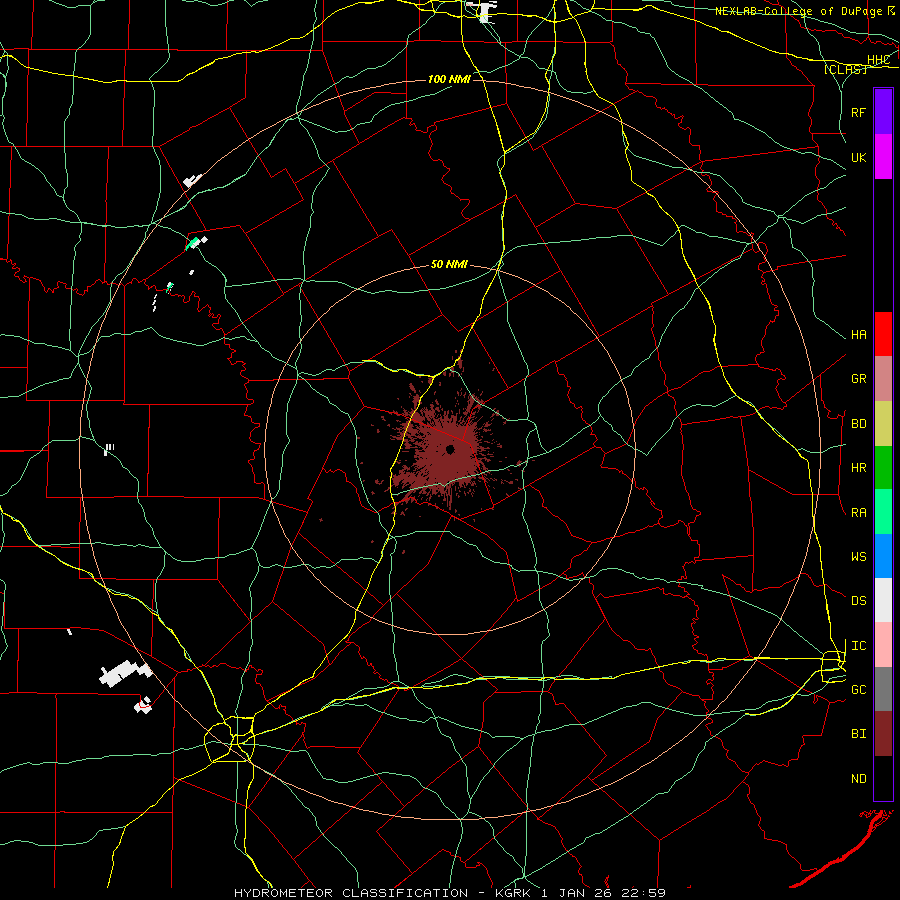This screenshot has height=900, width=900.
Task: Click the UK legend label
Action: [x=859, y=157]
